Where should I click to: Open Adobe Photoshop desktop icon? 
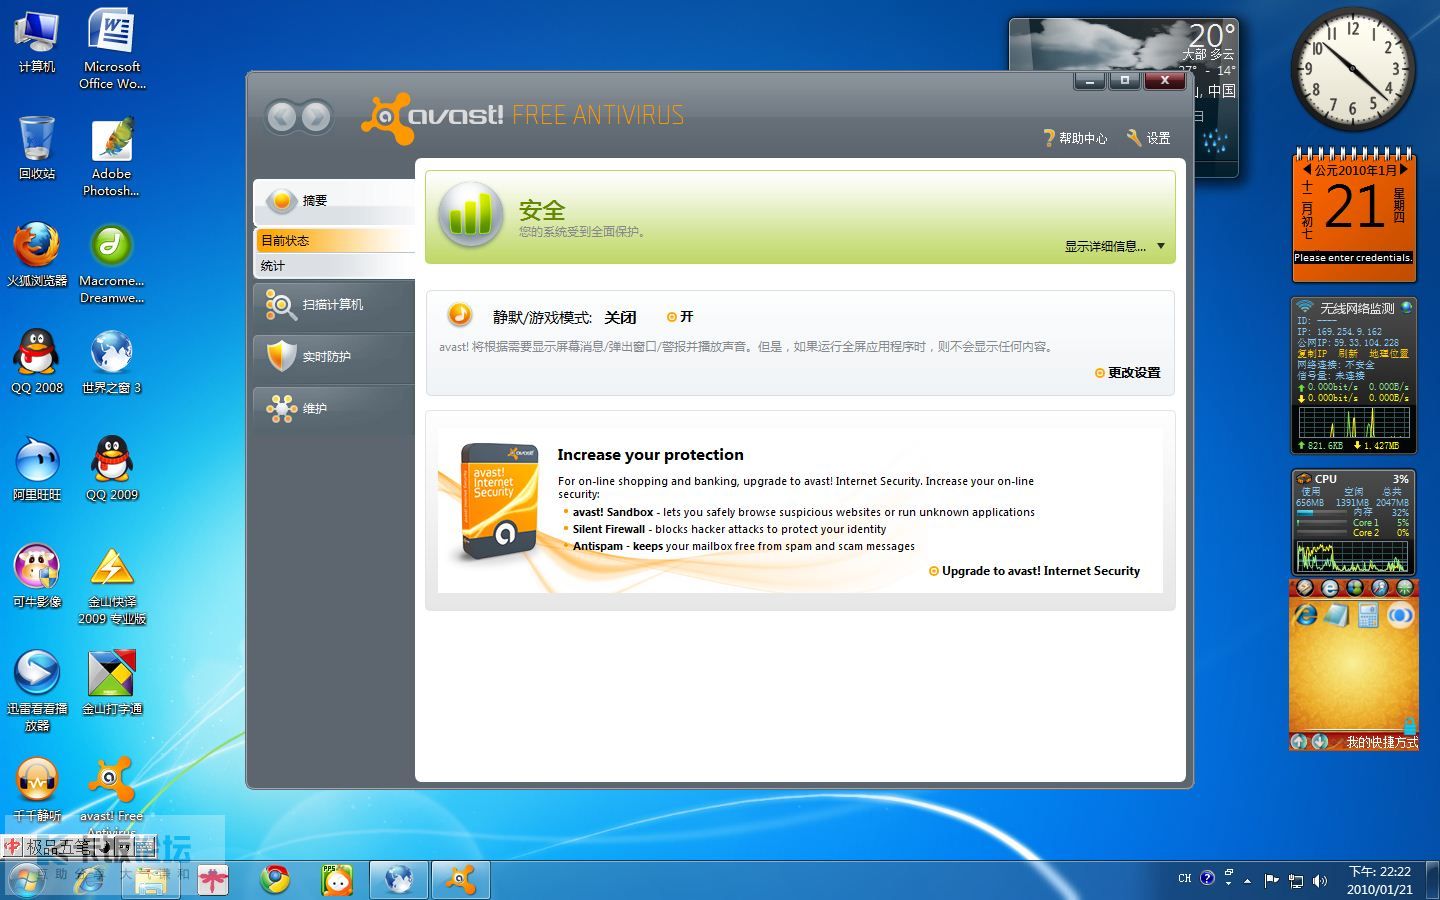tap(112, 156)
